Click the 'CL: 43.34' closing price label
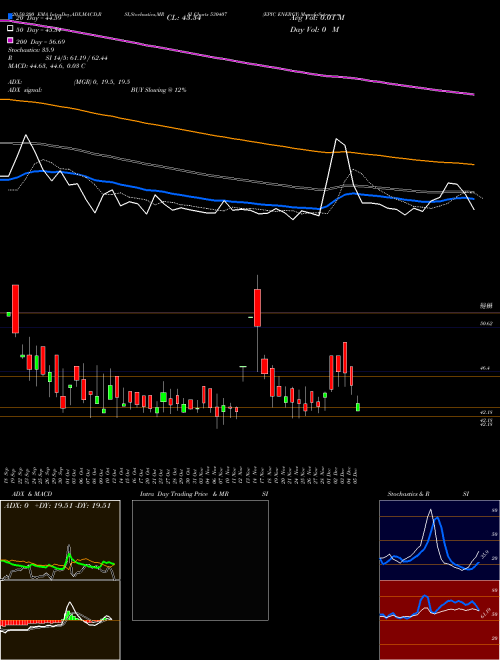Screen dimensions: 500x660 184,18
